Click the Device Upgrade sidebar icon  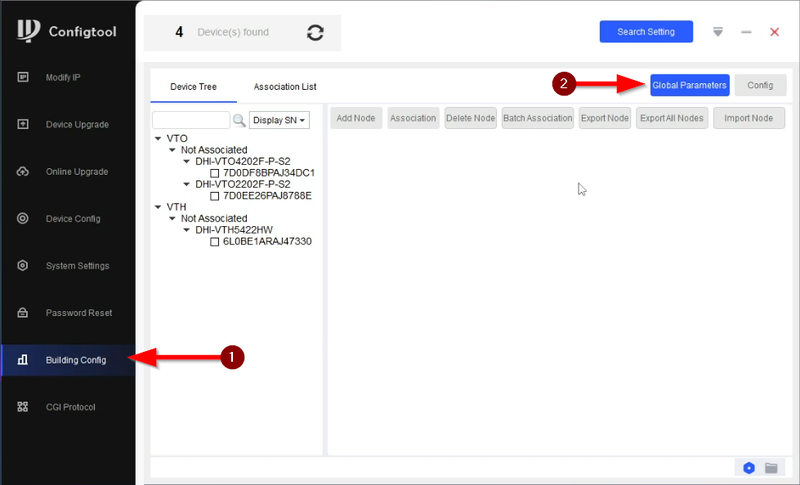[23, 124]
